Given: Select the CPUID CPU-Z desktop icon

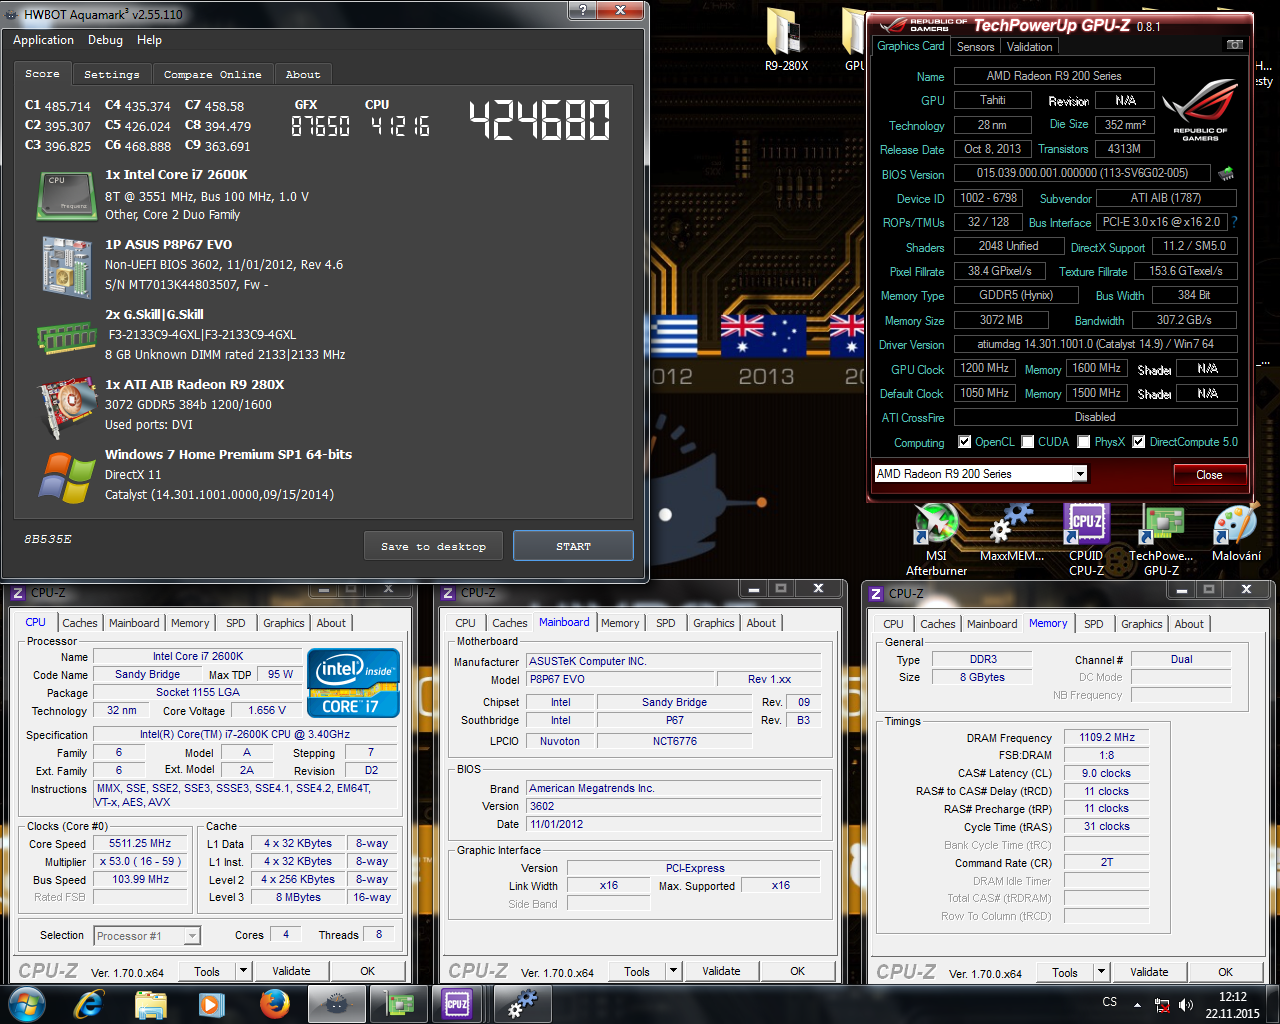Looking at the screenshot, I should click(1086, 540).
